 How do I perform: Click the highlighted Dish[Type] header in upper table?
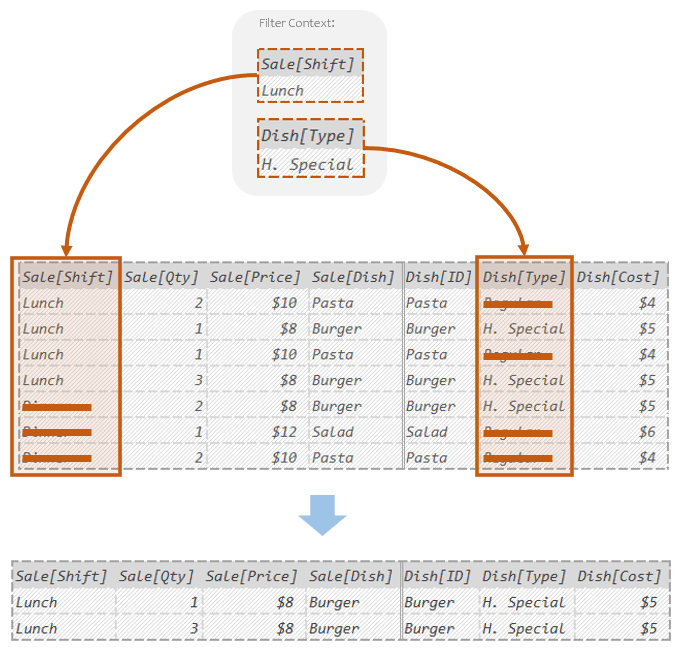524,277
